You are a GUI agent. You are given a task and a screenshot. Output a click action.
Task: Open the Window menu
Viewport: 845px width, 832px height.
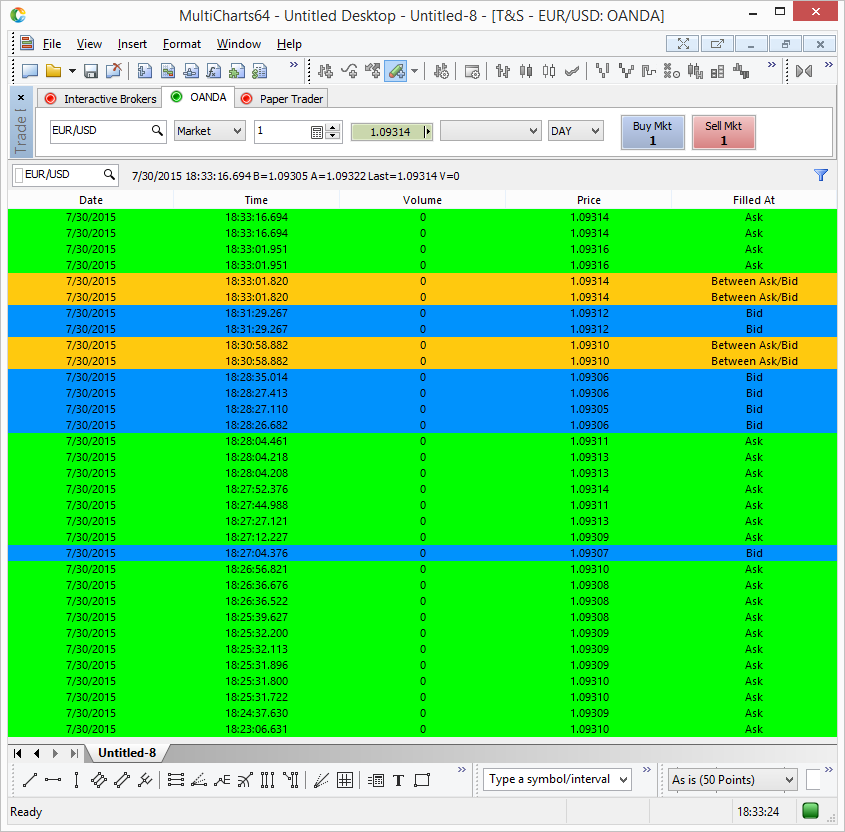pyautogui.click(x=239, y=44)
